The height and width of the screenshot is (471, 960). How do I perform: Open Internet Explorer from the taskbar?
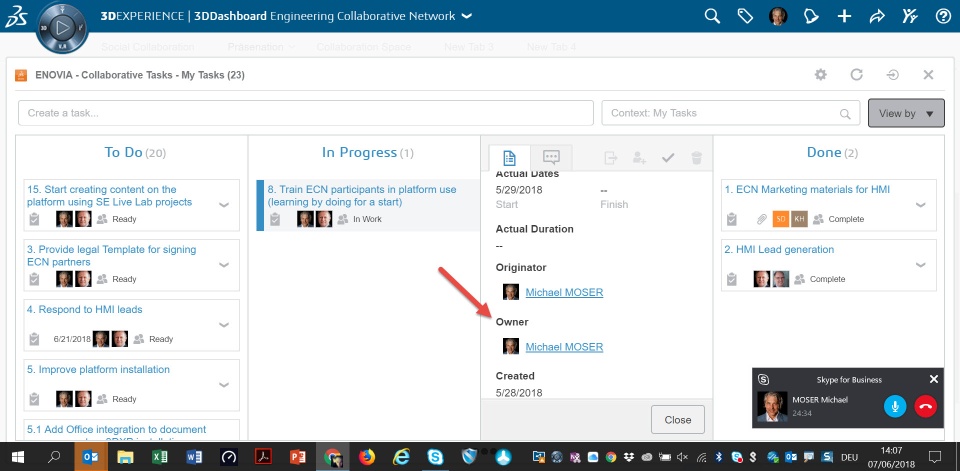(401, 456)
